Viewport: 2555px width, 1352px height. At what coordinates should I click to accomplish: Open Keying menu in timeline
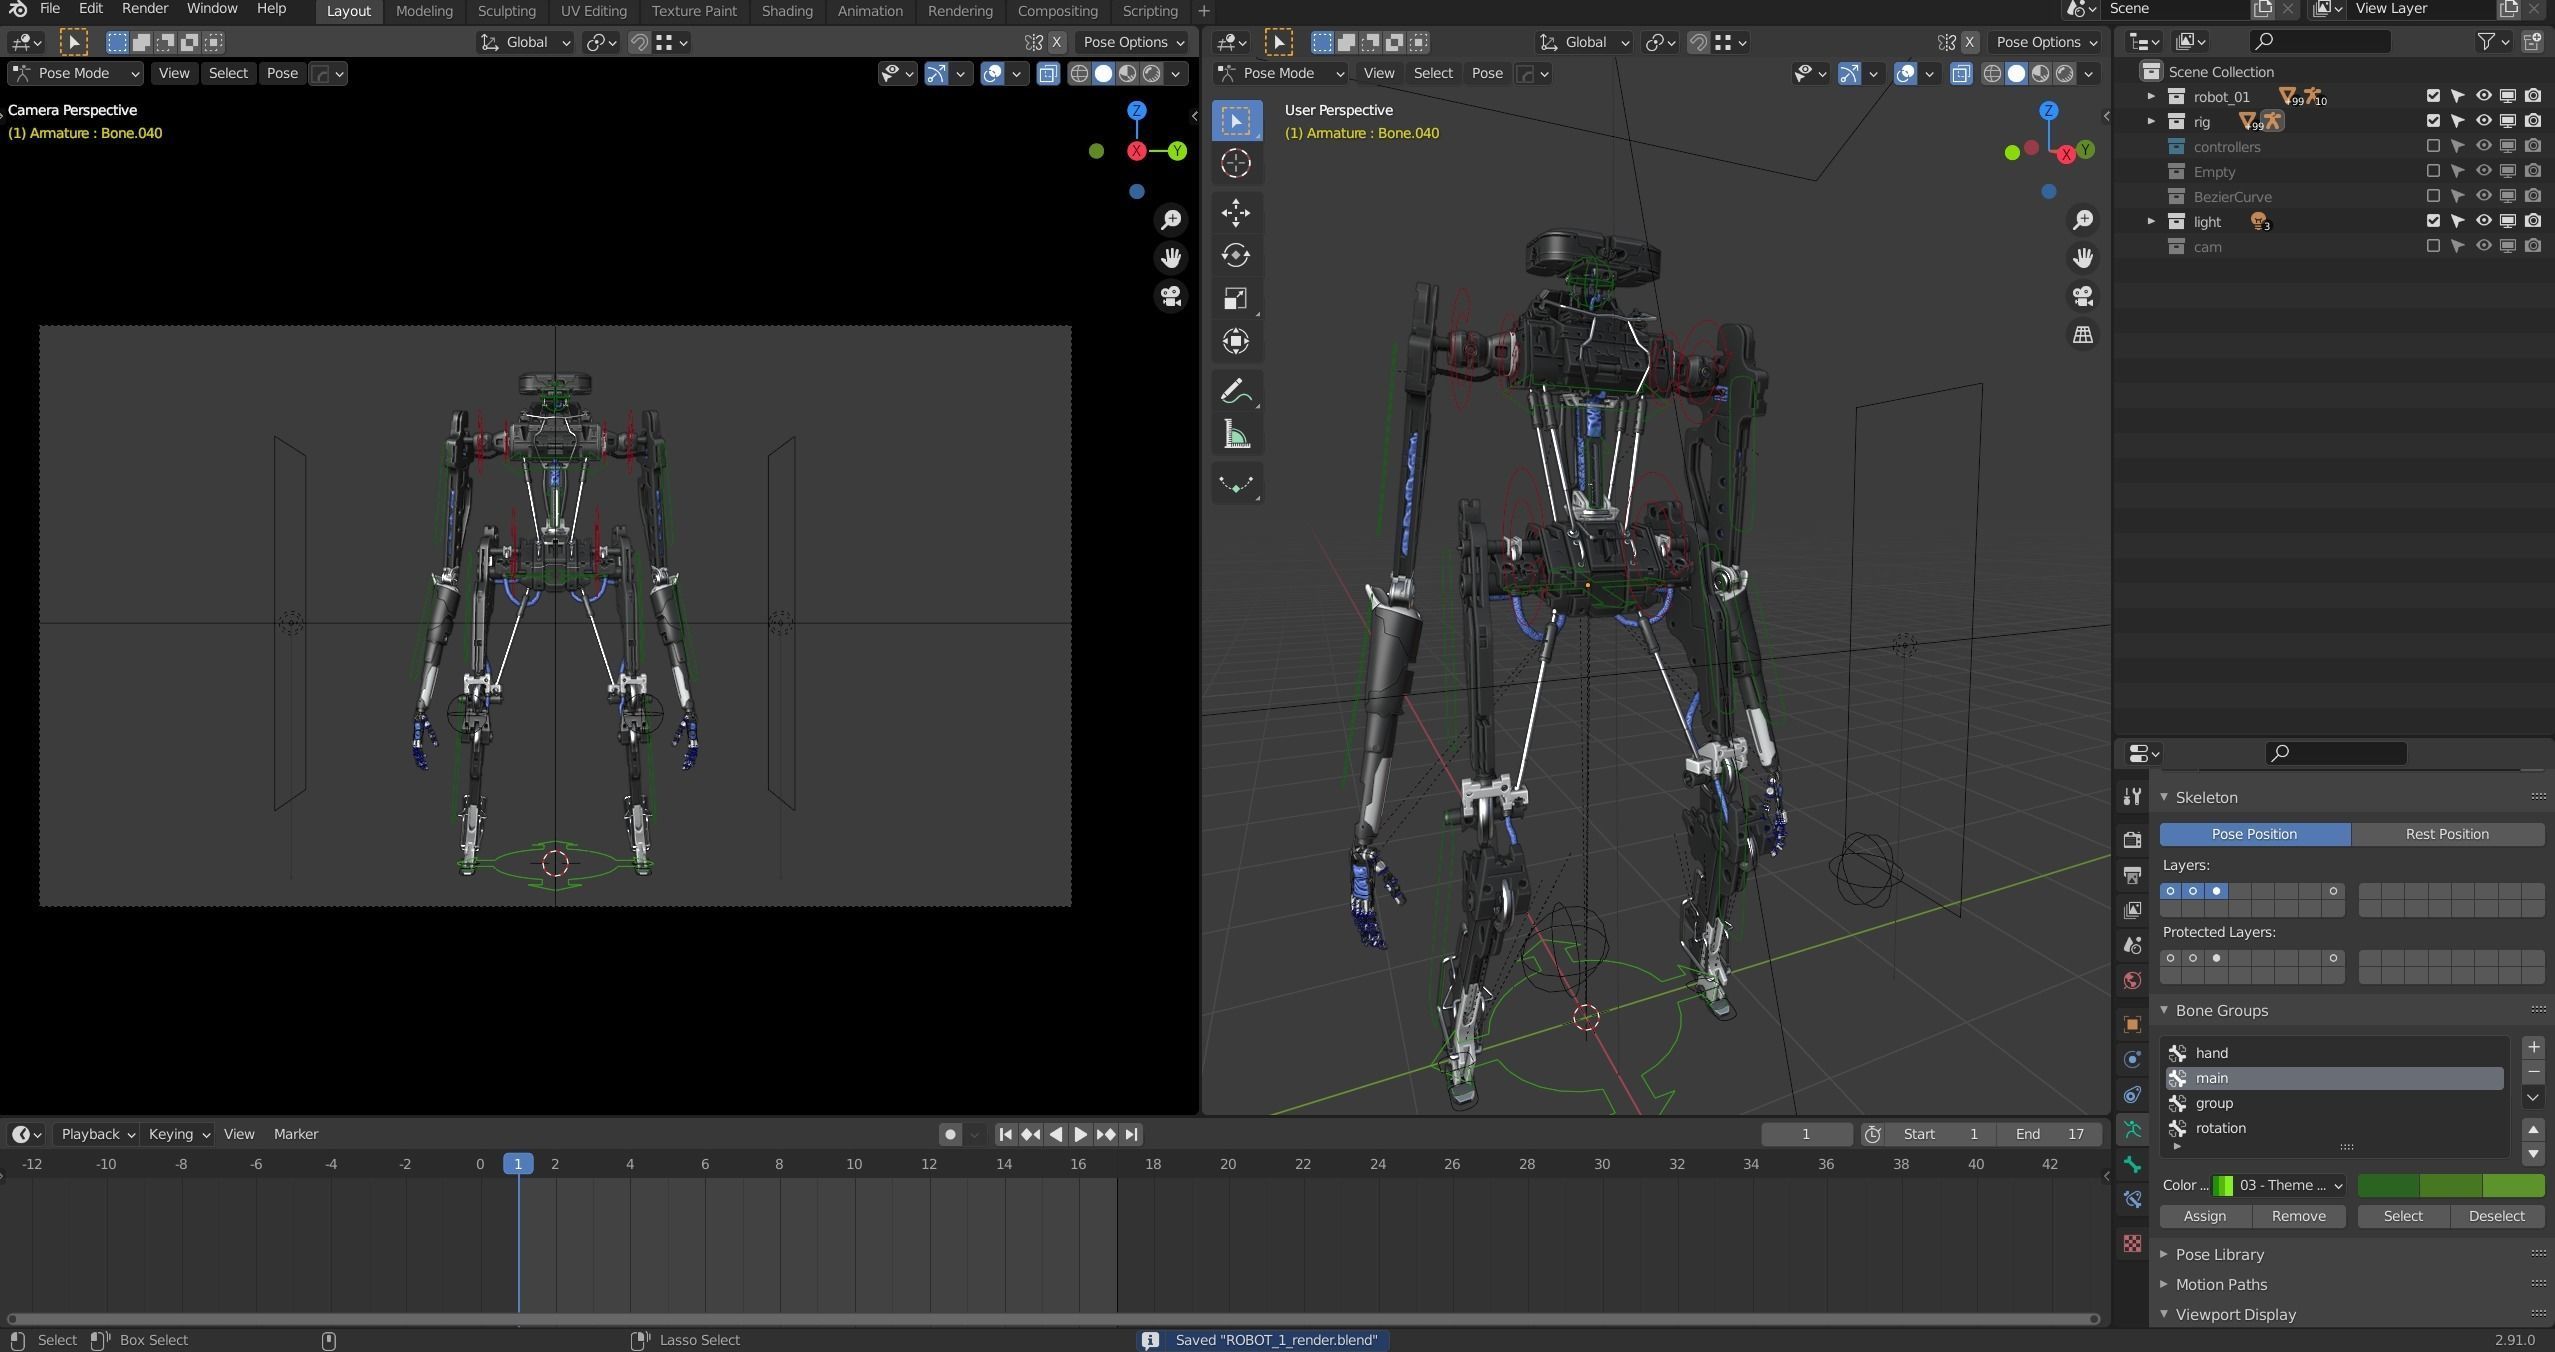click(x=178, y=1134)
